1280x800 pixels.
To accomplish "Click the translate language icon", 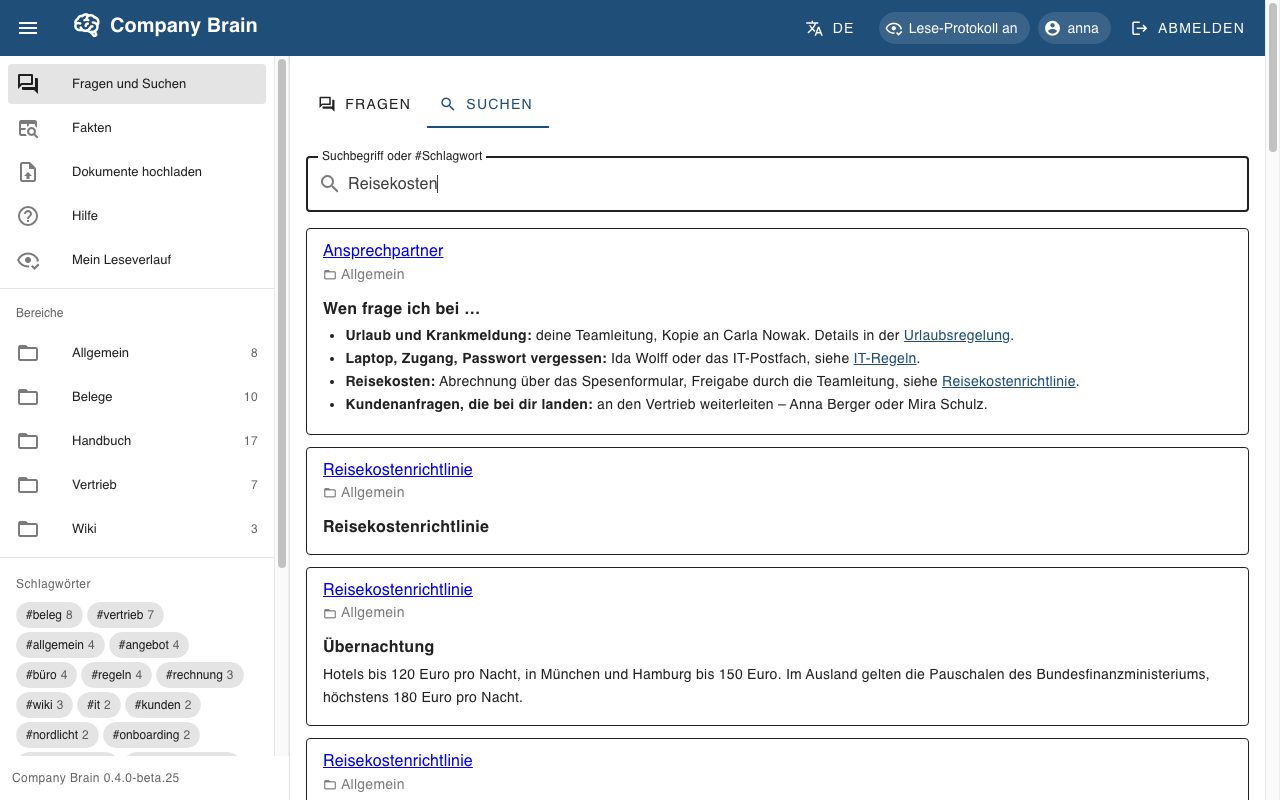I will click(x=814, y=28).
